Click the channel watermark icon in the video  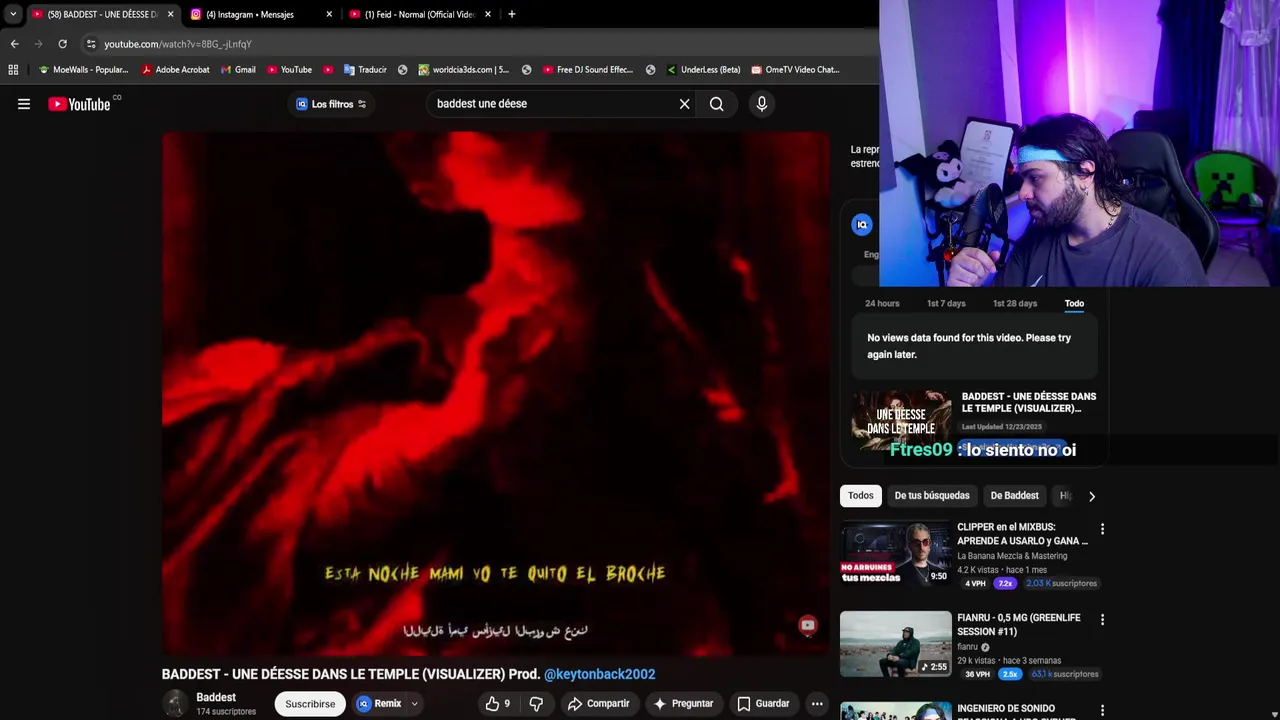(x=808, y=626)
